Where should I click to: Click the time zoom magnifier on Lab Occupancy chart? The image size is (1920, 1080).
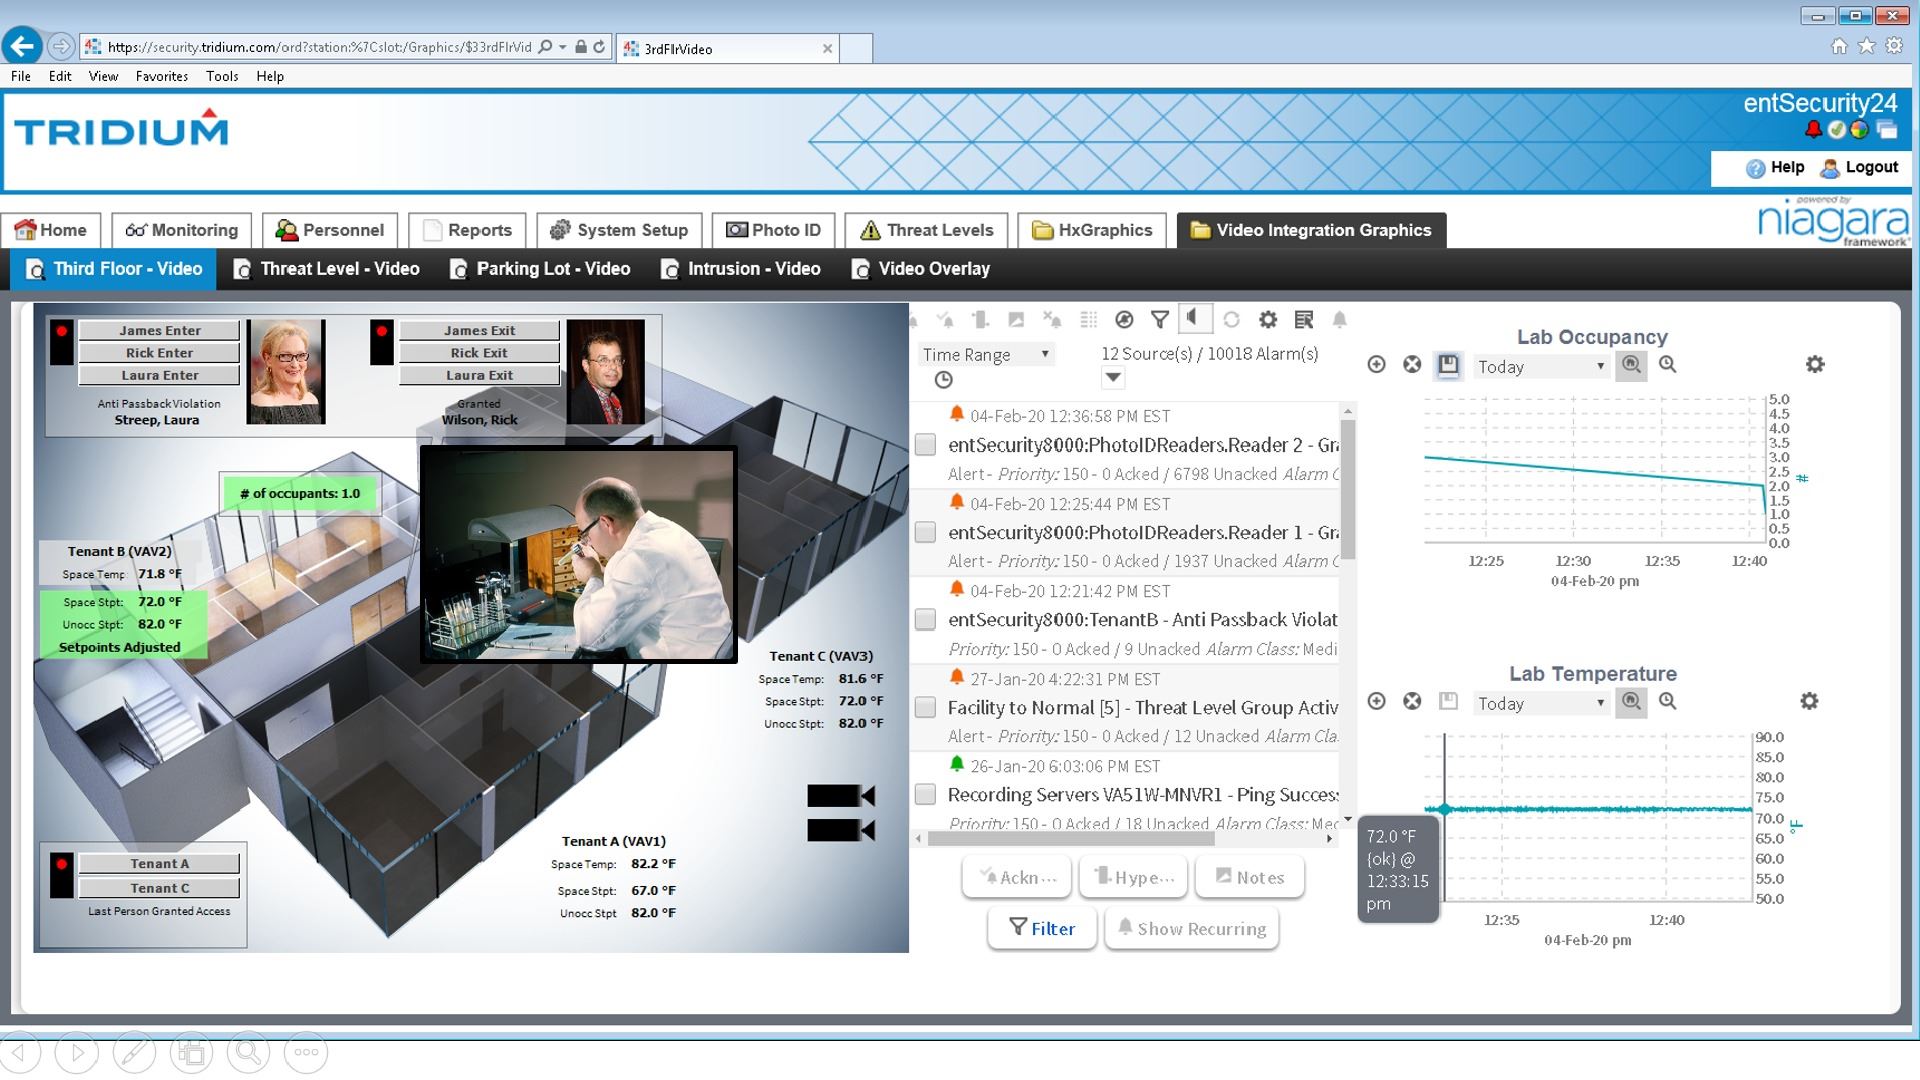[1668, 365]
